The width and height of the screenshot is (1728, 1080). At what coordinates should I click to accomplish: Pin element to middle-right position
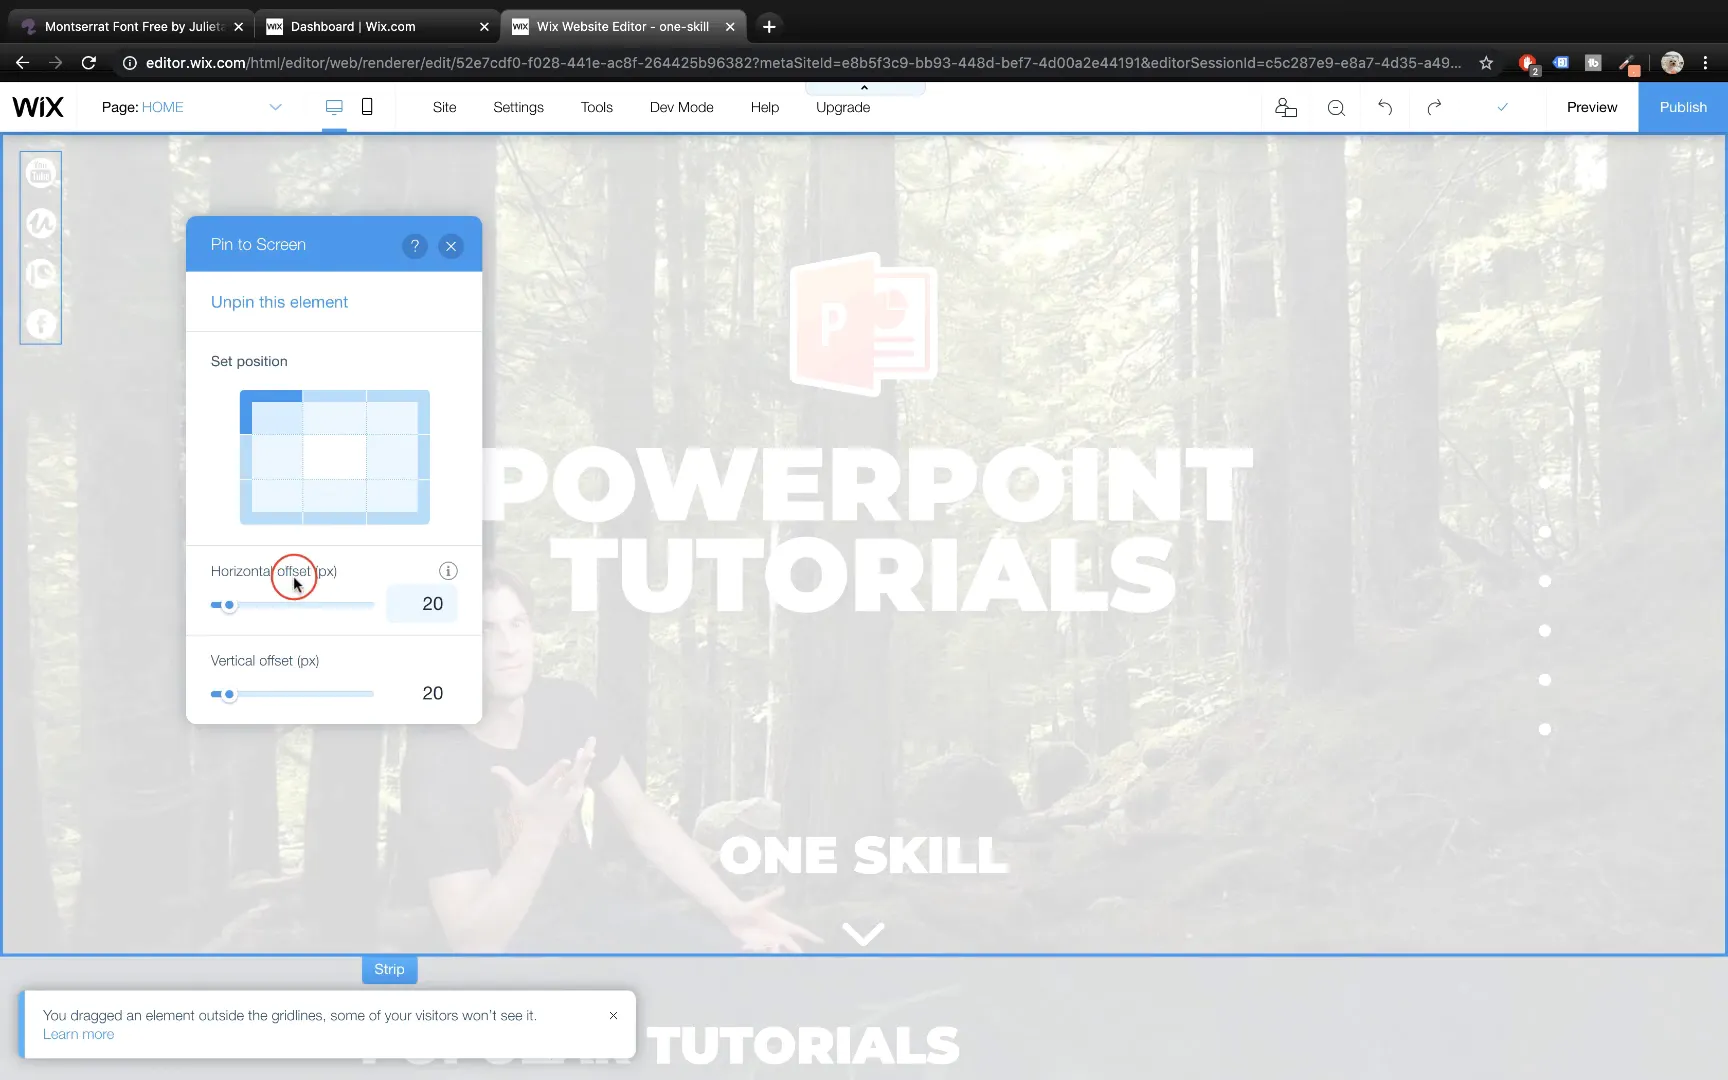click(x=398, y=457)
